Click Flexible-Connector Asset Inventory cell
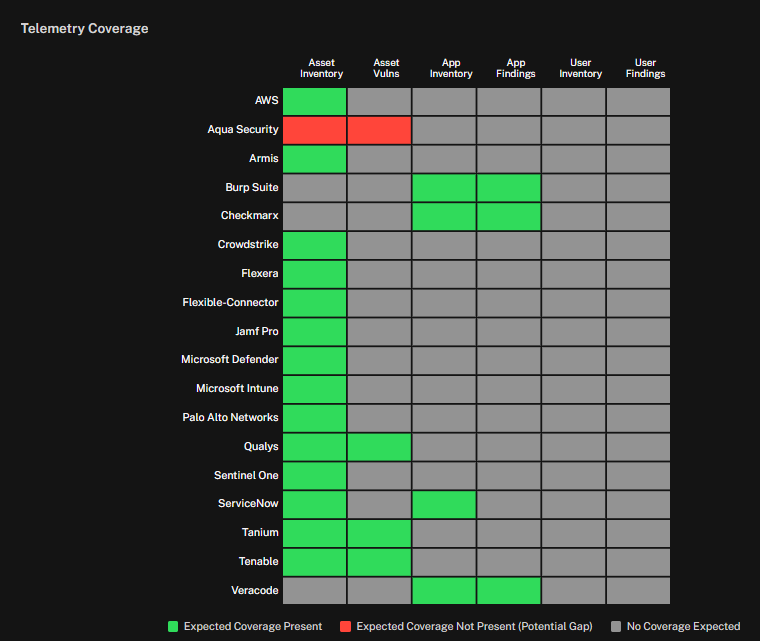The image size is (760, 641). point(315,303)
